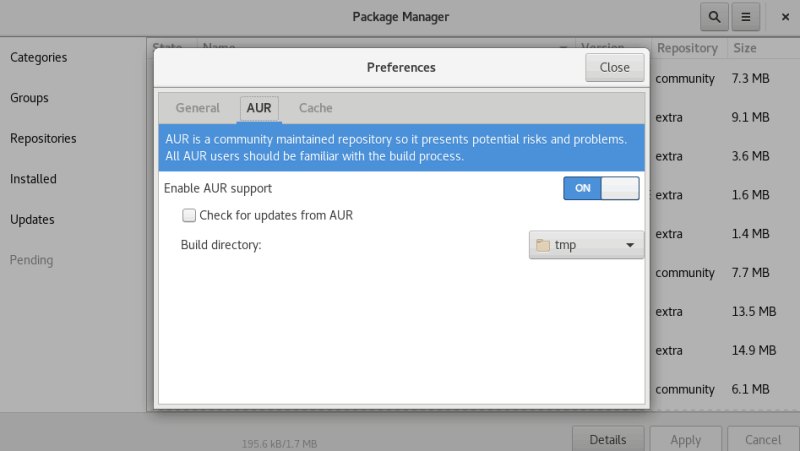Open the Groups sidebar section
800x451 pixels.
point(29,98)
